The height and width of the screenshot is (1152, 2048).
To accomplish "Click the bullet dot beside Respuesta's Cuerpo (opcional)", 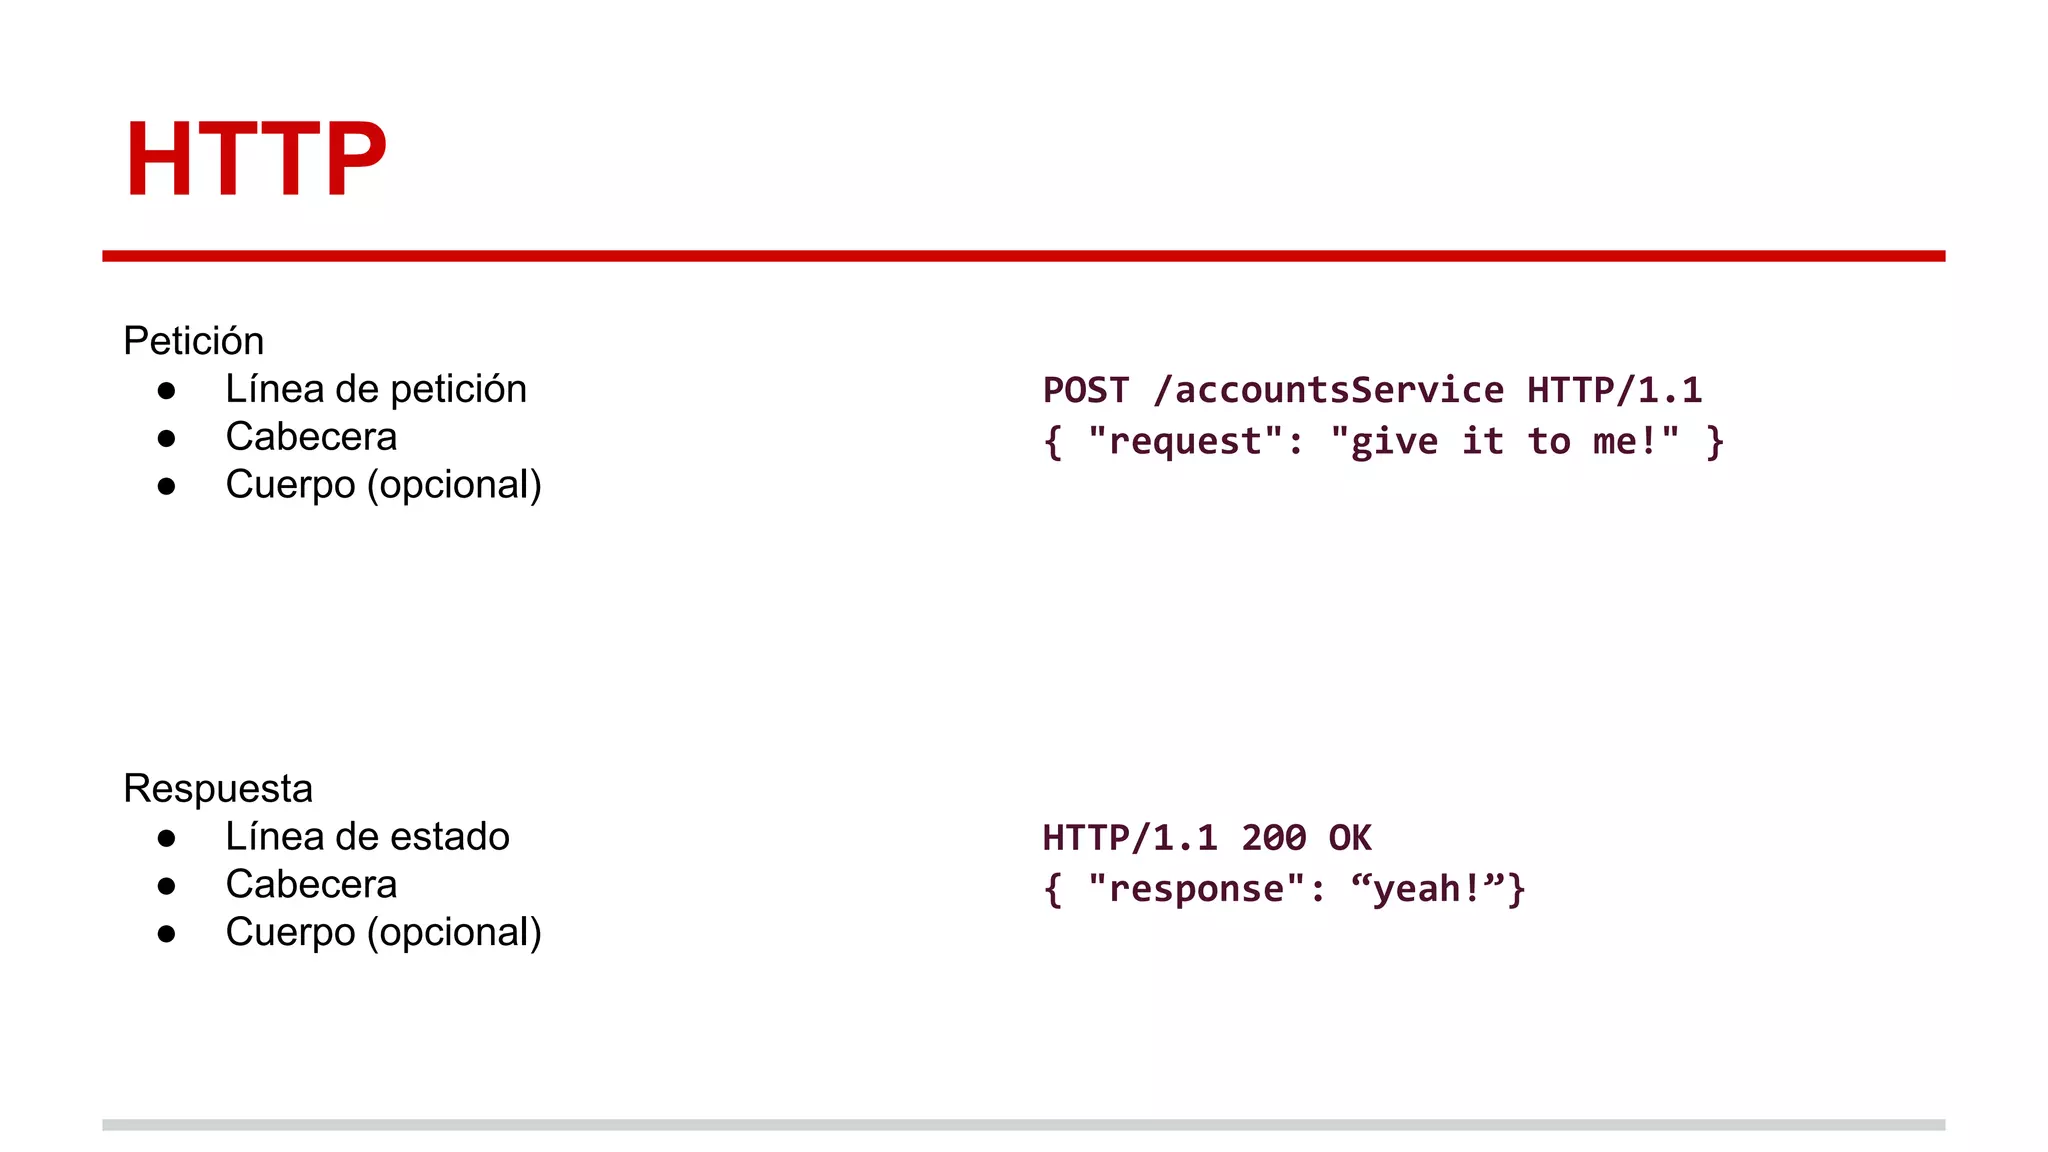I will pyautogui.click(x=167, y=935).
